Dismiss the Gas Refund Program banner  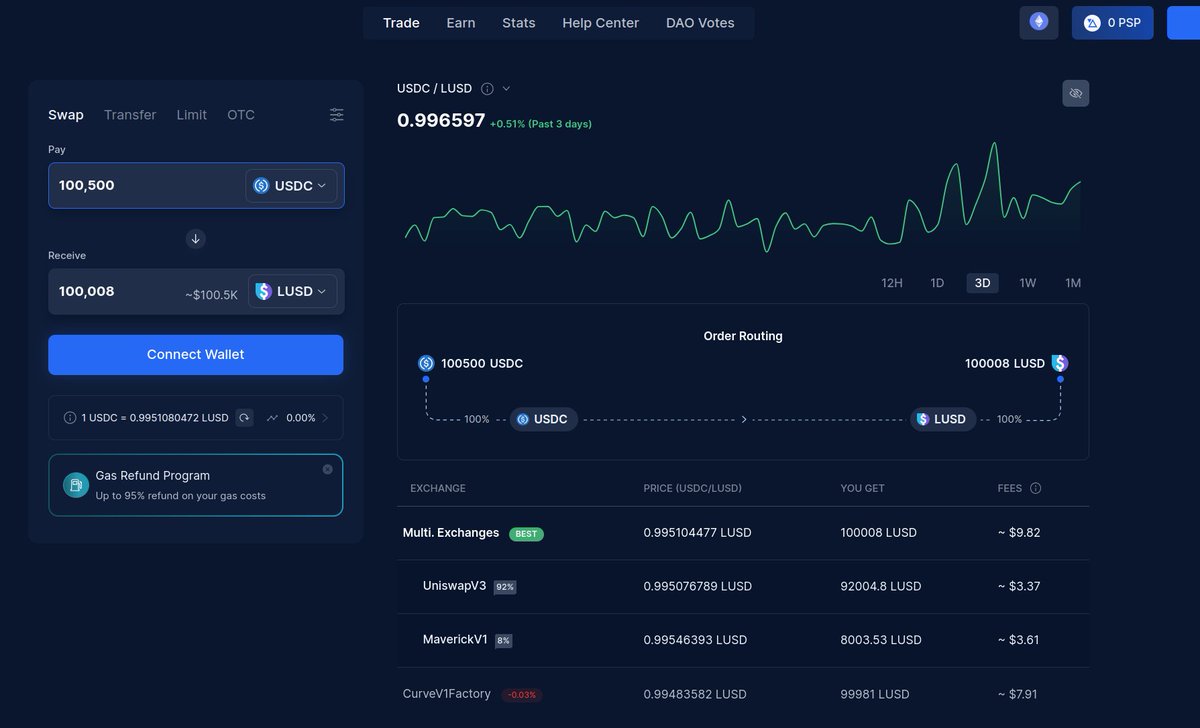[x=327, y=468]
